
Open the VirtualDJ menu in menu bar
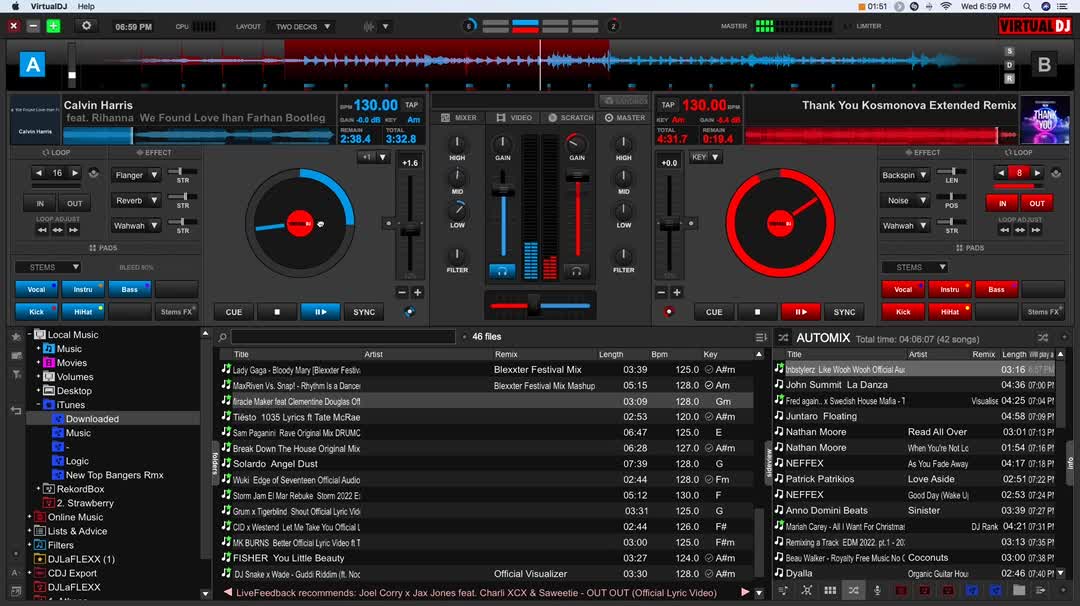pos(48,6)
